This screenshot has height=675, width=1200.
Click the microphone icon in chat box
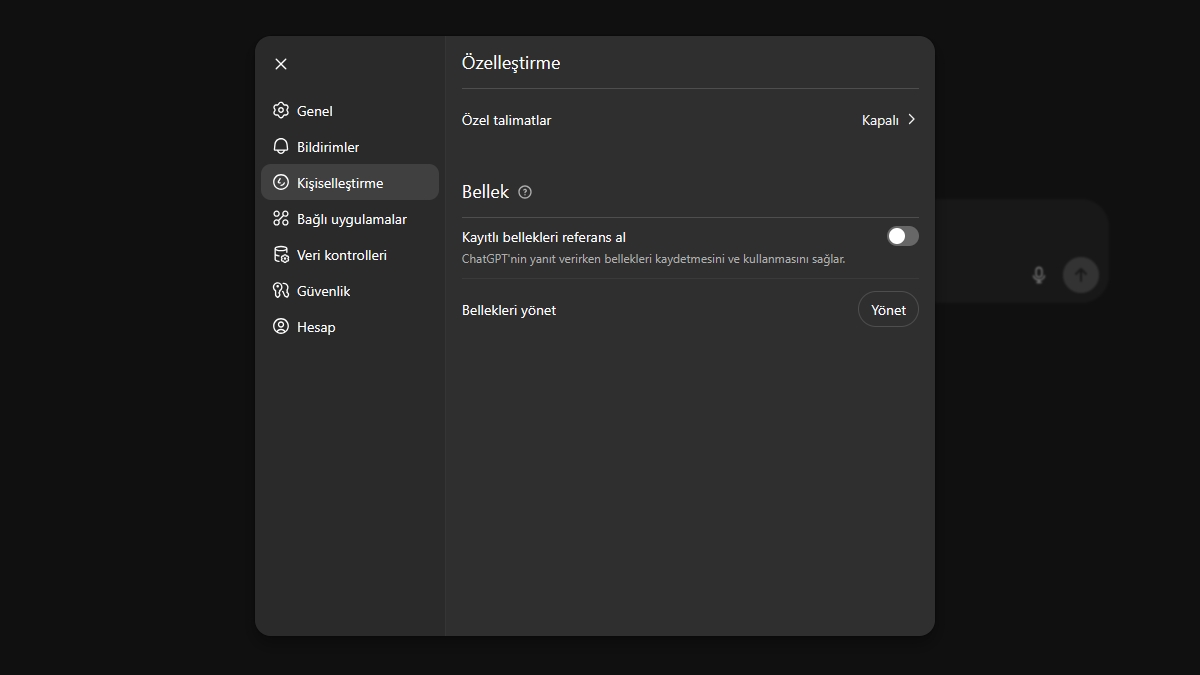click(1038, 275)
